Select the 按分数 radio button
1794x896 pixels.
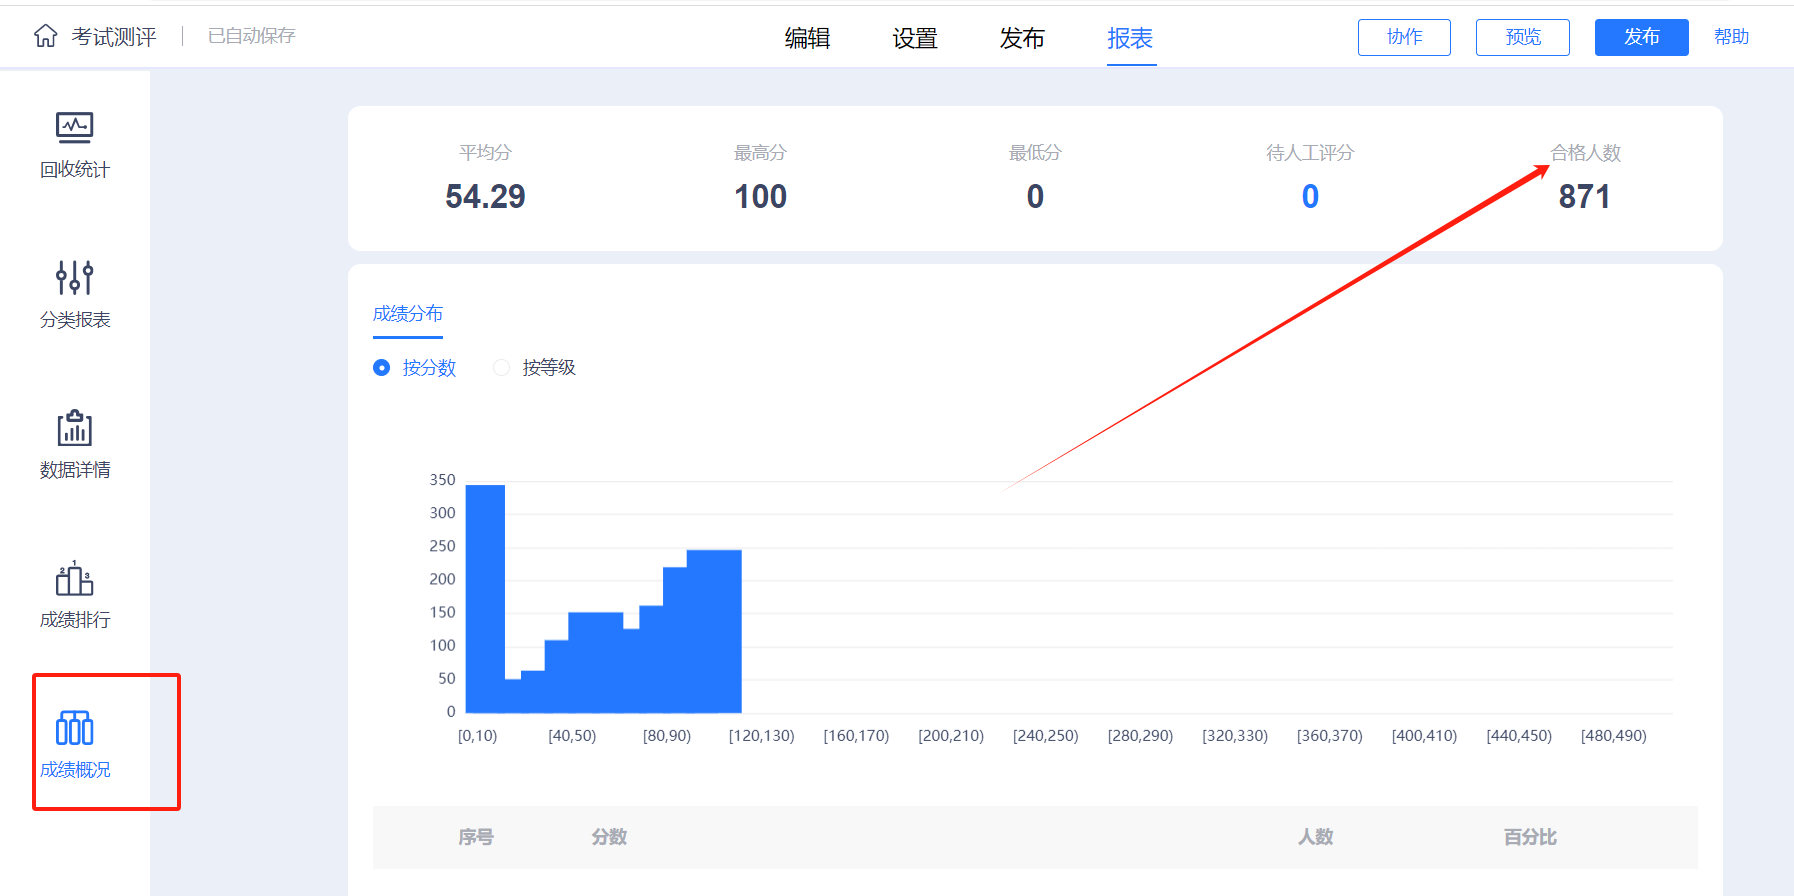[x=381, y=368]
